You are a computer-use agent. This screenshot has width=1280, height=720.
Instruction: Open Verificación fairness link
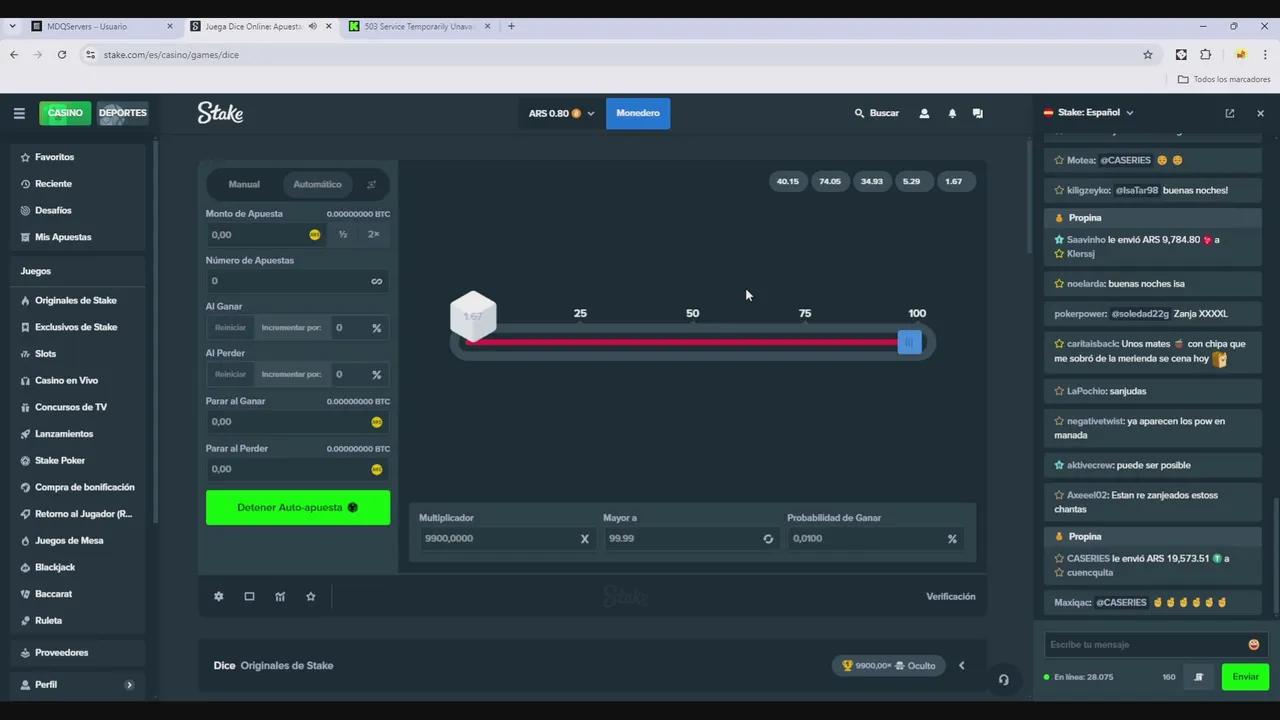pos(951,596)
